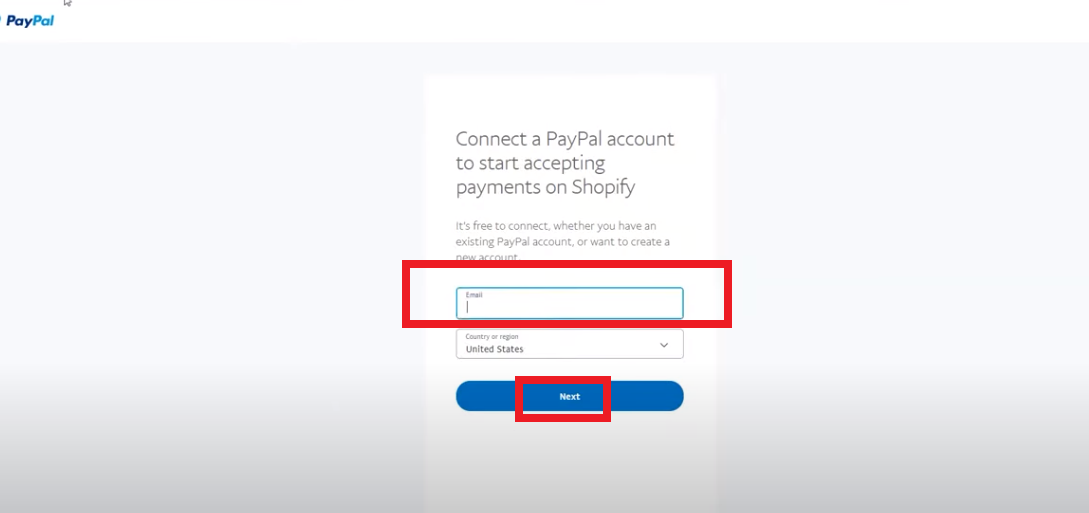Image resolution: width=1089 pixels, height=513 pixels.
Task: Click existing PayPal account text in description
Action: coord(534,242)
